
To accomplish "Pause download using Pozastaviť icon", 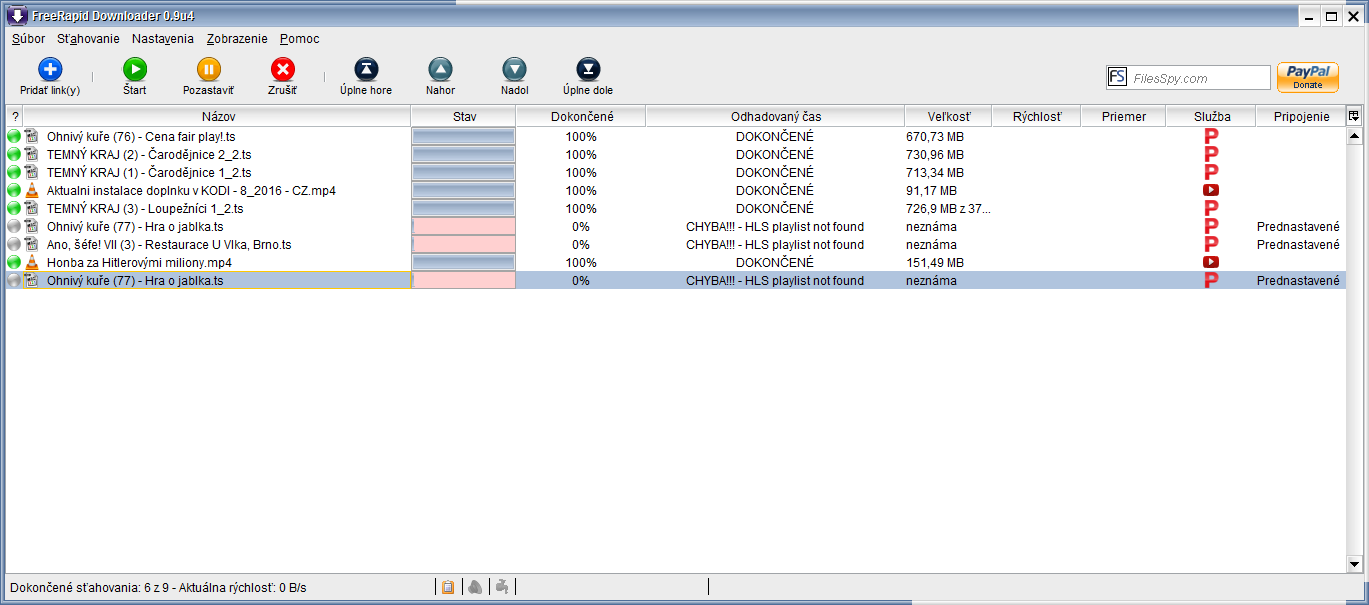I will 208,69.
